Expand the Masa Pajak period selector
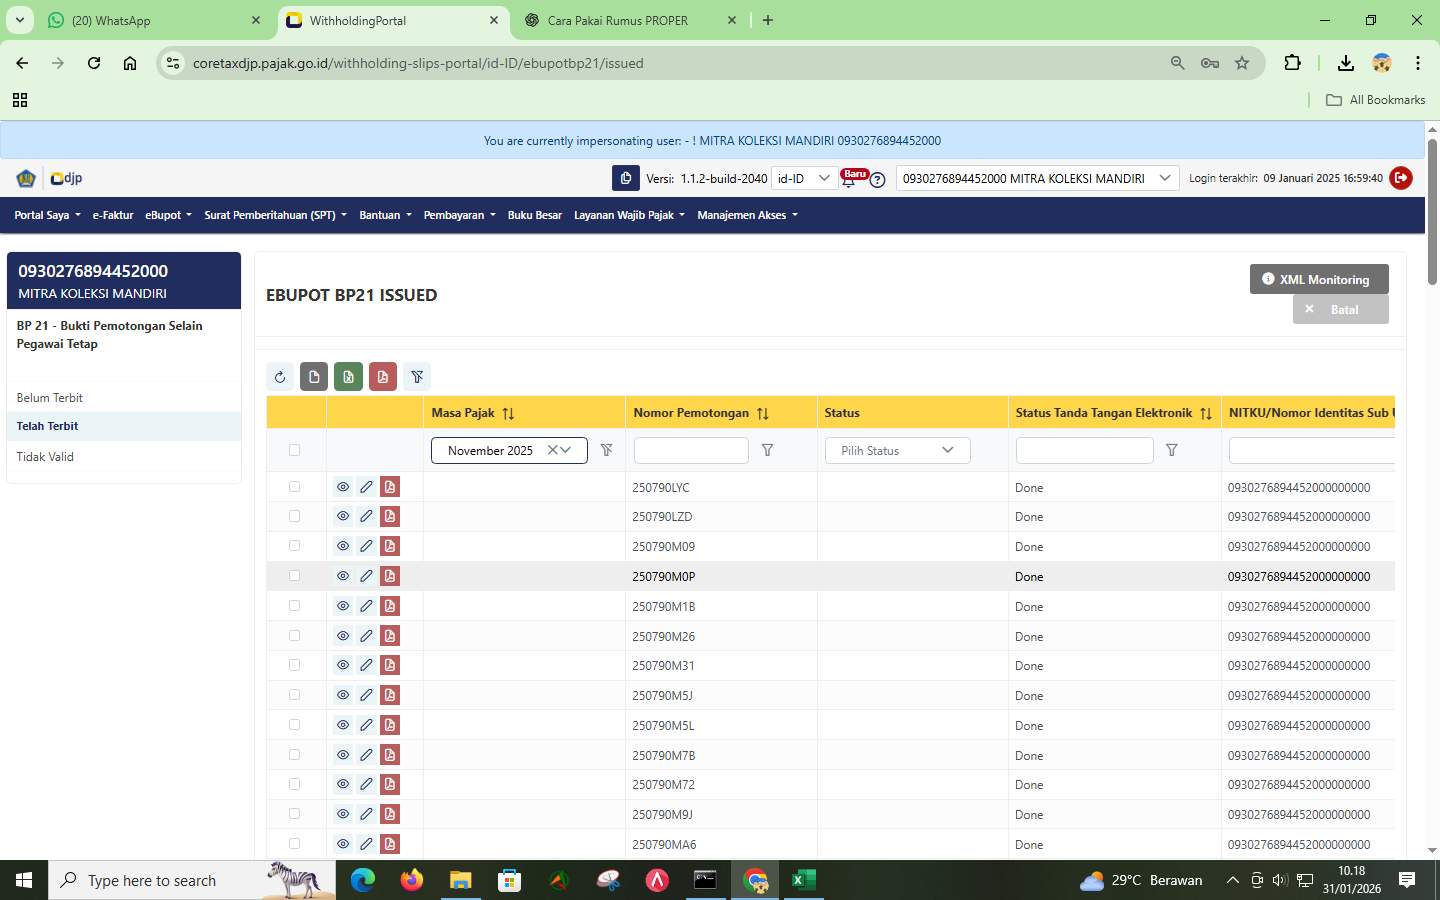Viewport: 1440px width, 900px height. [565, 450]
